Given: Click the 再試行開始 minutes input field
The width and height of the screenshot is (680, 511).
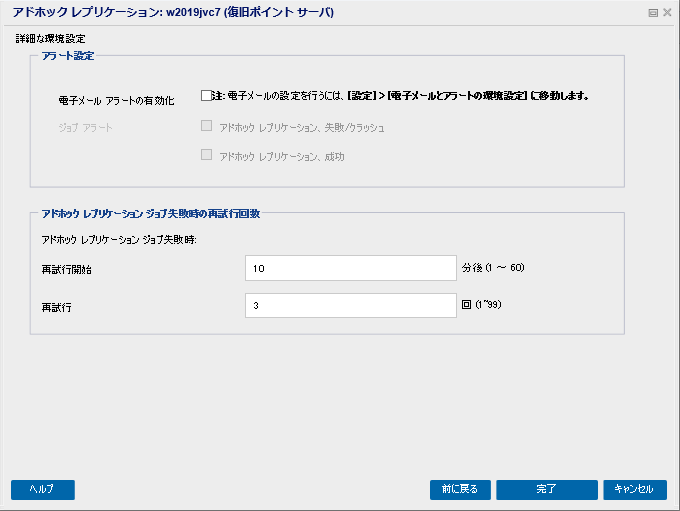Looking at the screenshot, I should [x=350, y=268].
